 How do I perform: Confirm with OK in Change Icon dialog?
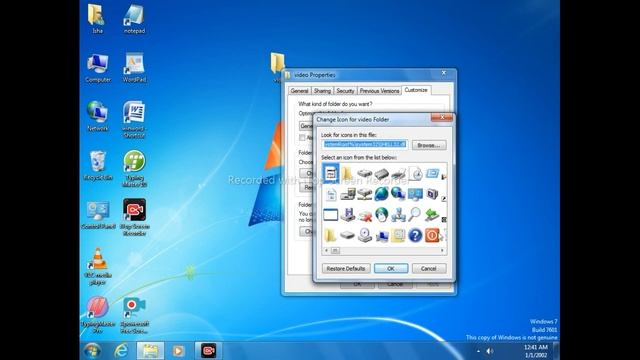pos(391,269)
